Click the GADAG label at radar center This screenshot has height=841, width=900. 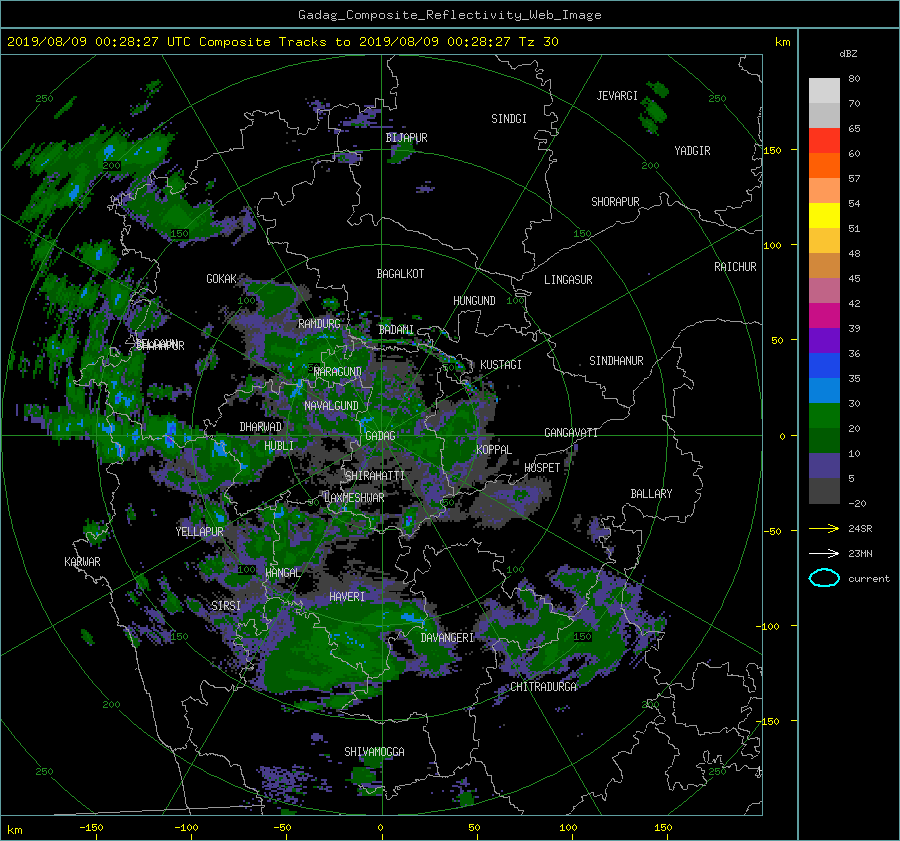click(x=380, y=436)
